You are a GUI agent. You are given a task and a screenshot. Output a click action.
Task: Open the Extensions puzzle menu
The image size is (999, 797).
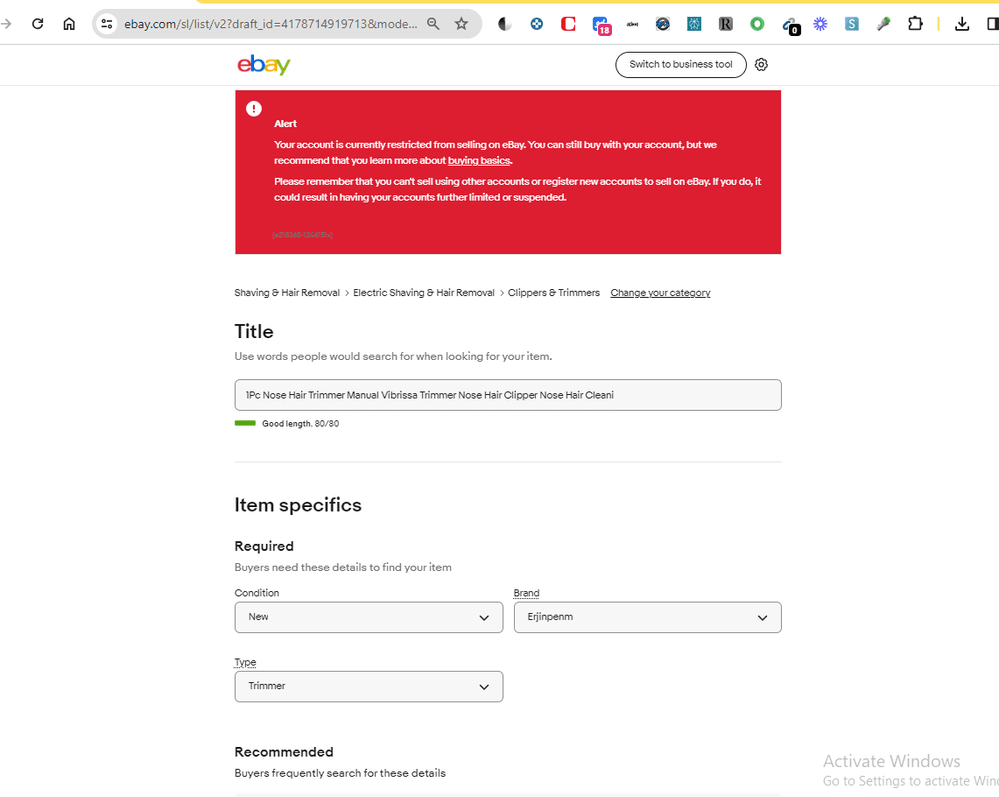(x=915, y=24)
